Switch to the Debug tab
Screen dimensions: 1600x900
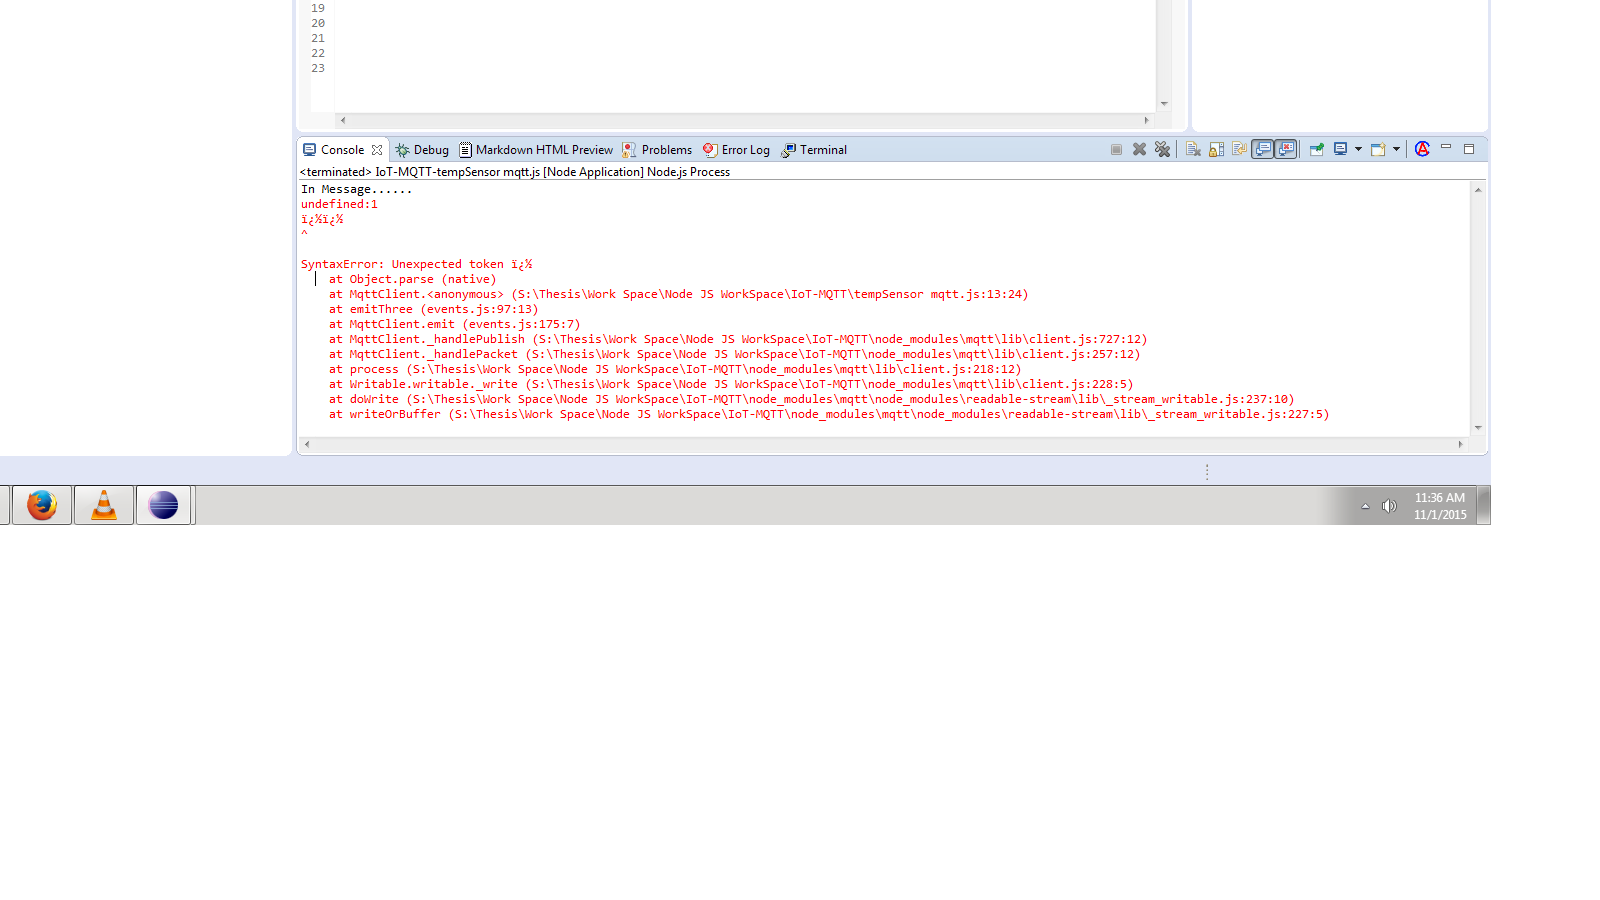tap(431, 150)
